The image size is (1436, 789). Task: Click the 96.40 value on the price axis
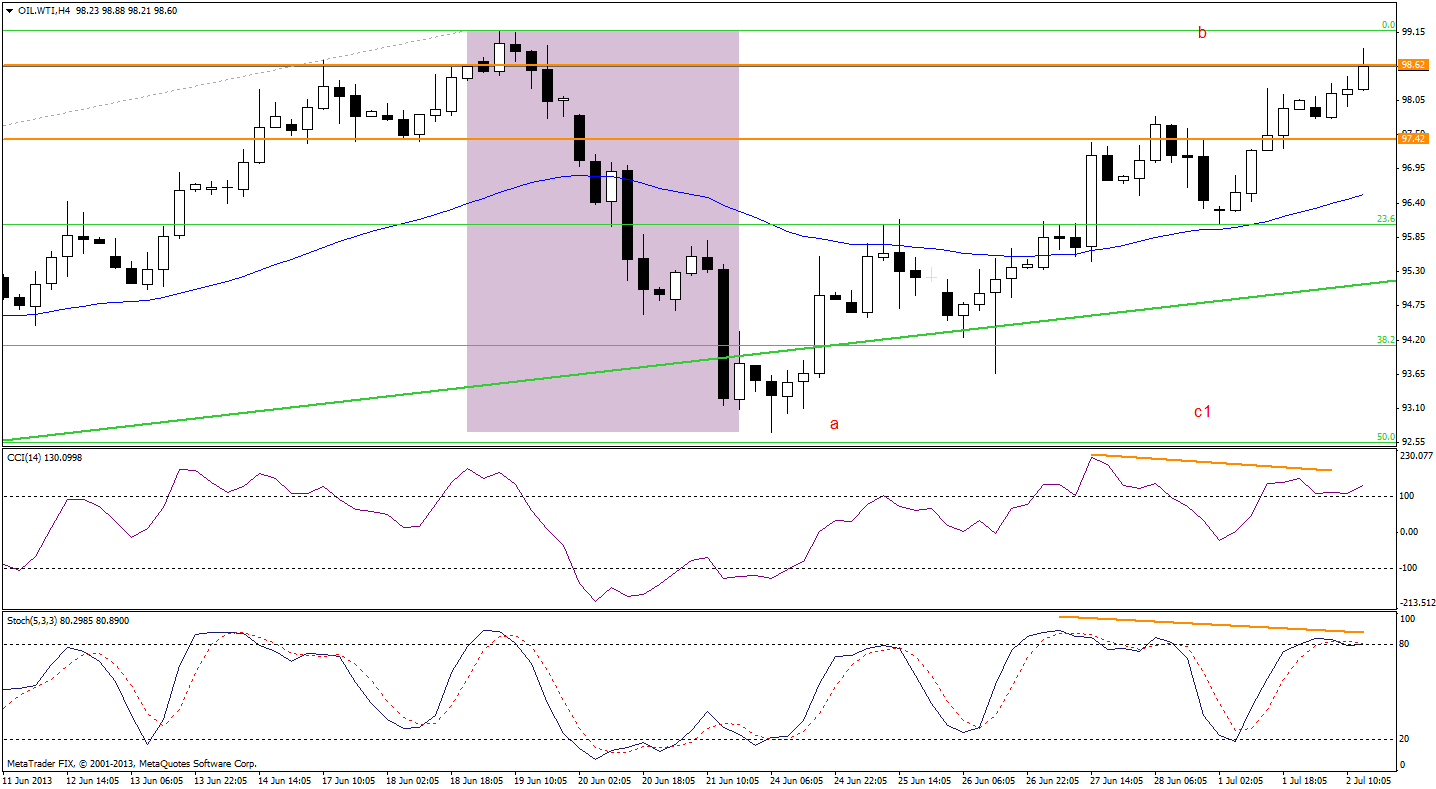1413,203
